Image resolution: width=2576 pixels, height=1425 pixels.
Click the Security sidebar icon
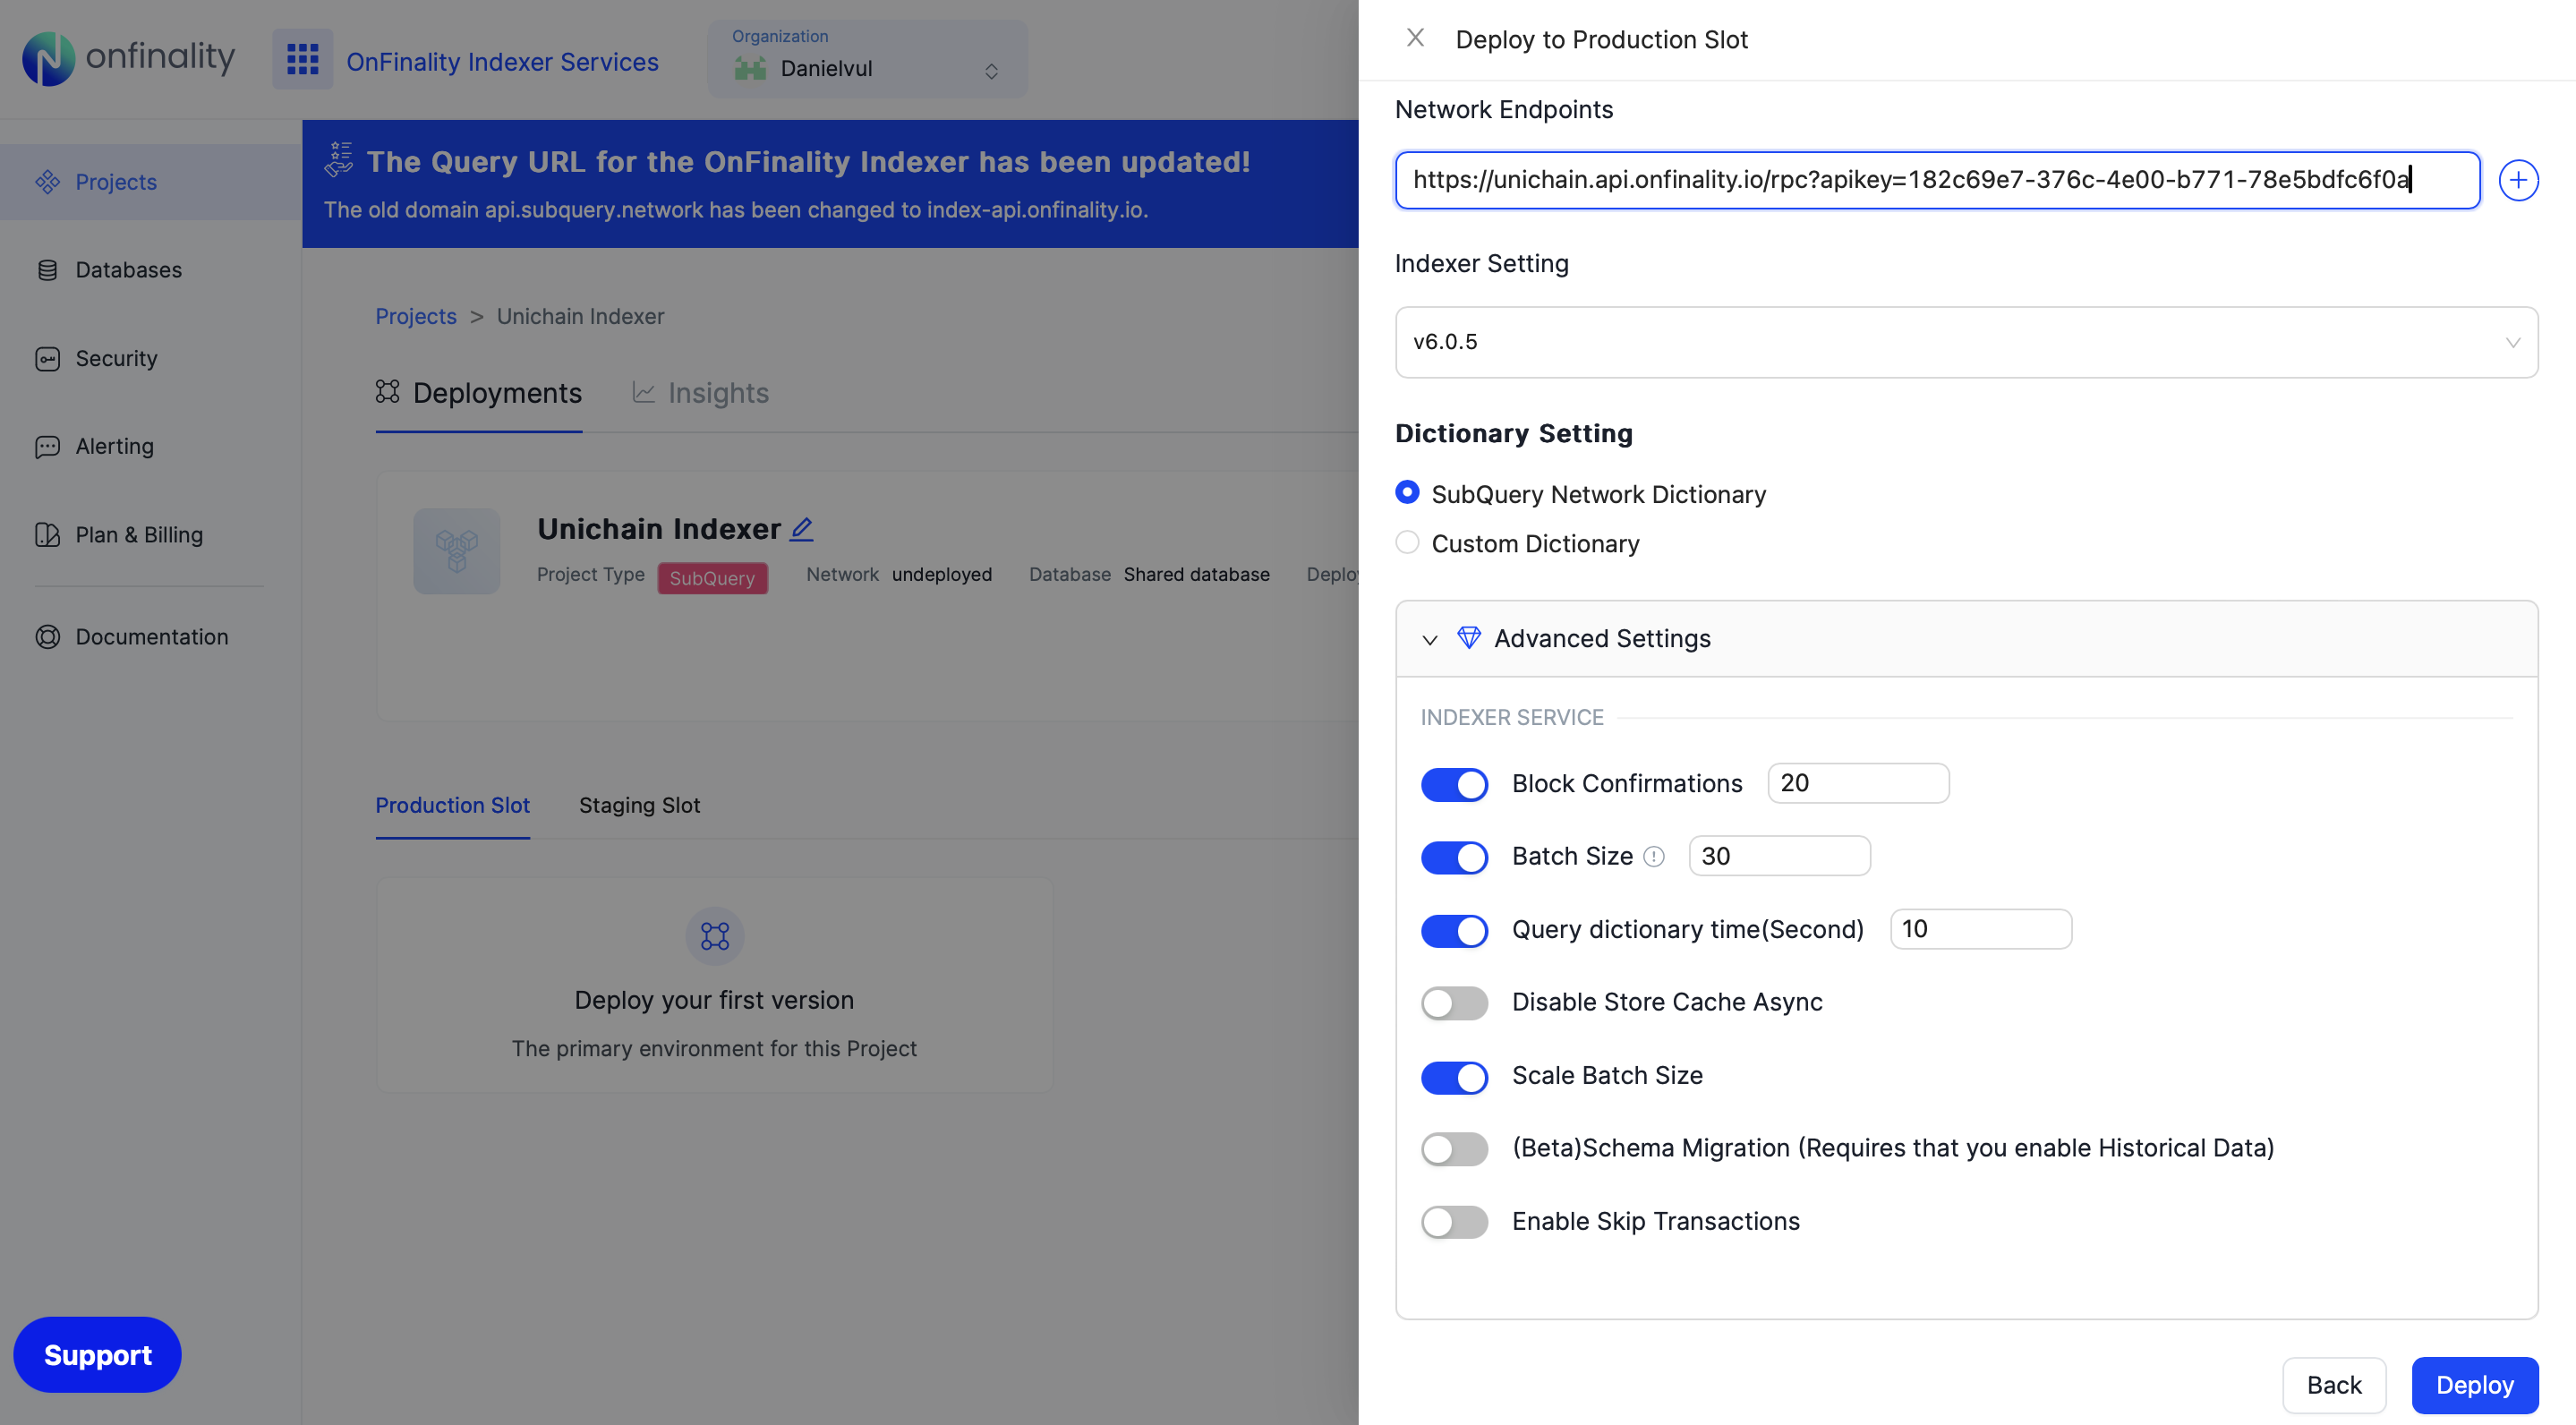coord(47,358)
